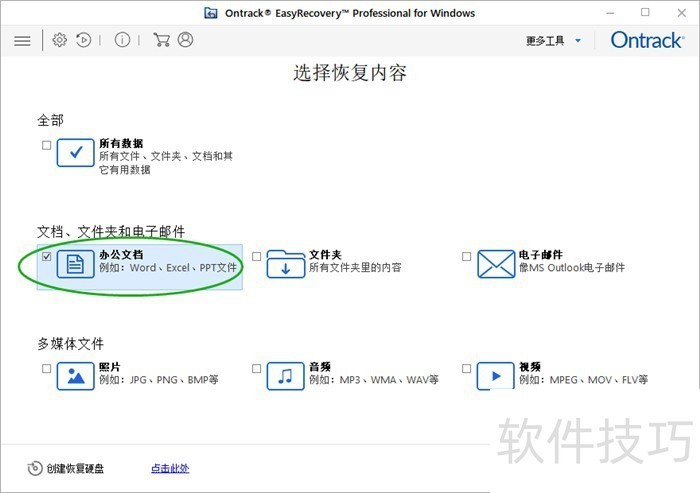Open the info icon
Image resolution: width=700 pixels, height=493 pixels.
[122, 40]
